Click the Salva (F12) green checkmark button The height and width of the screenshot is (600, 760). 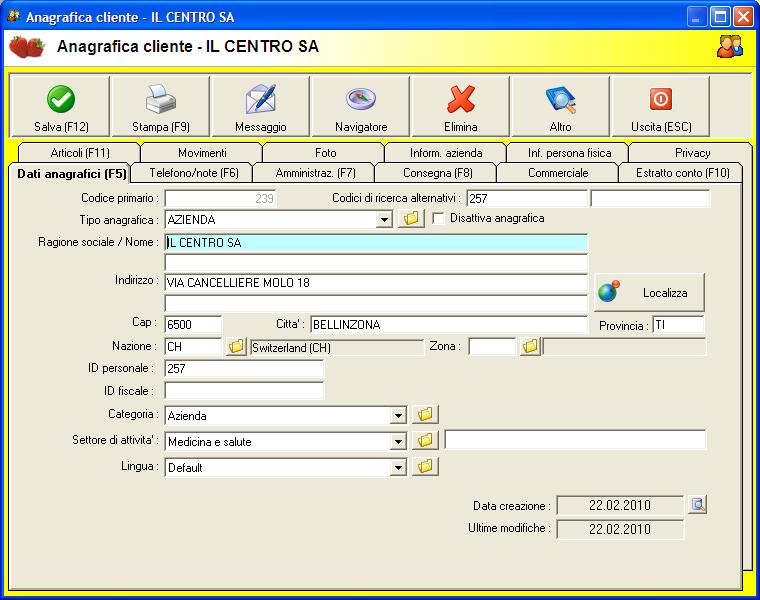pos(60,107)
